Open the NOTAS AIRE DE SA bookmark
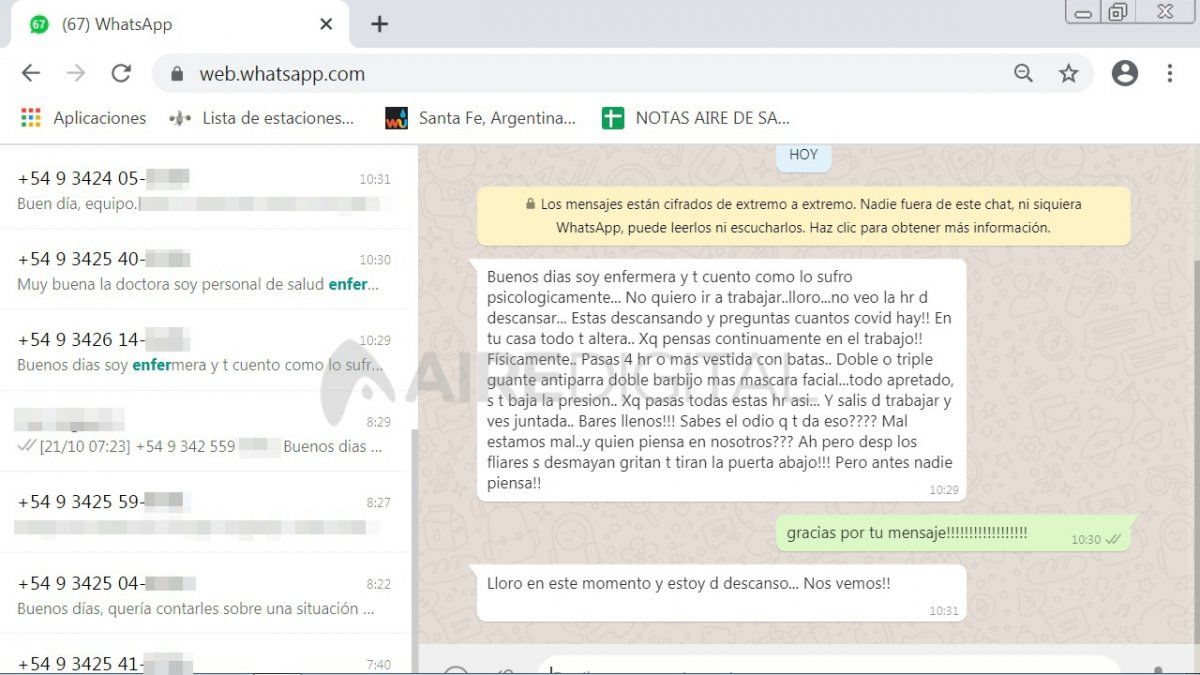Image resolution: width=1200 pixels, height=675 pixels. (696, 118)
